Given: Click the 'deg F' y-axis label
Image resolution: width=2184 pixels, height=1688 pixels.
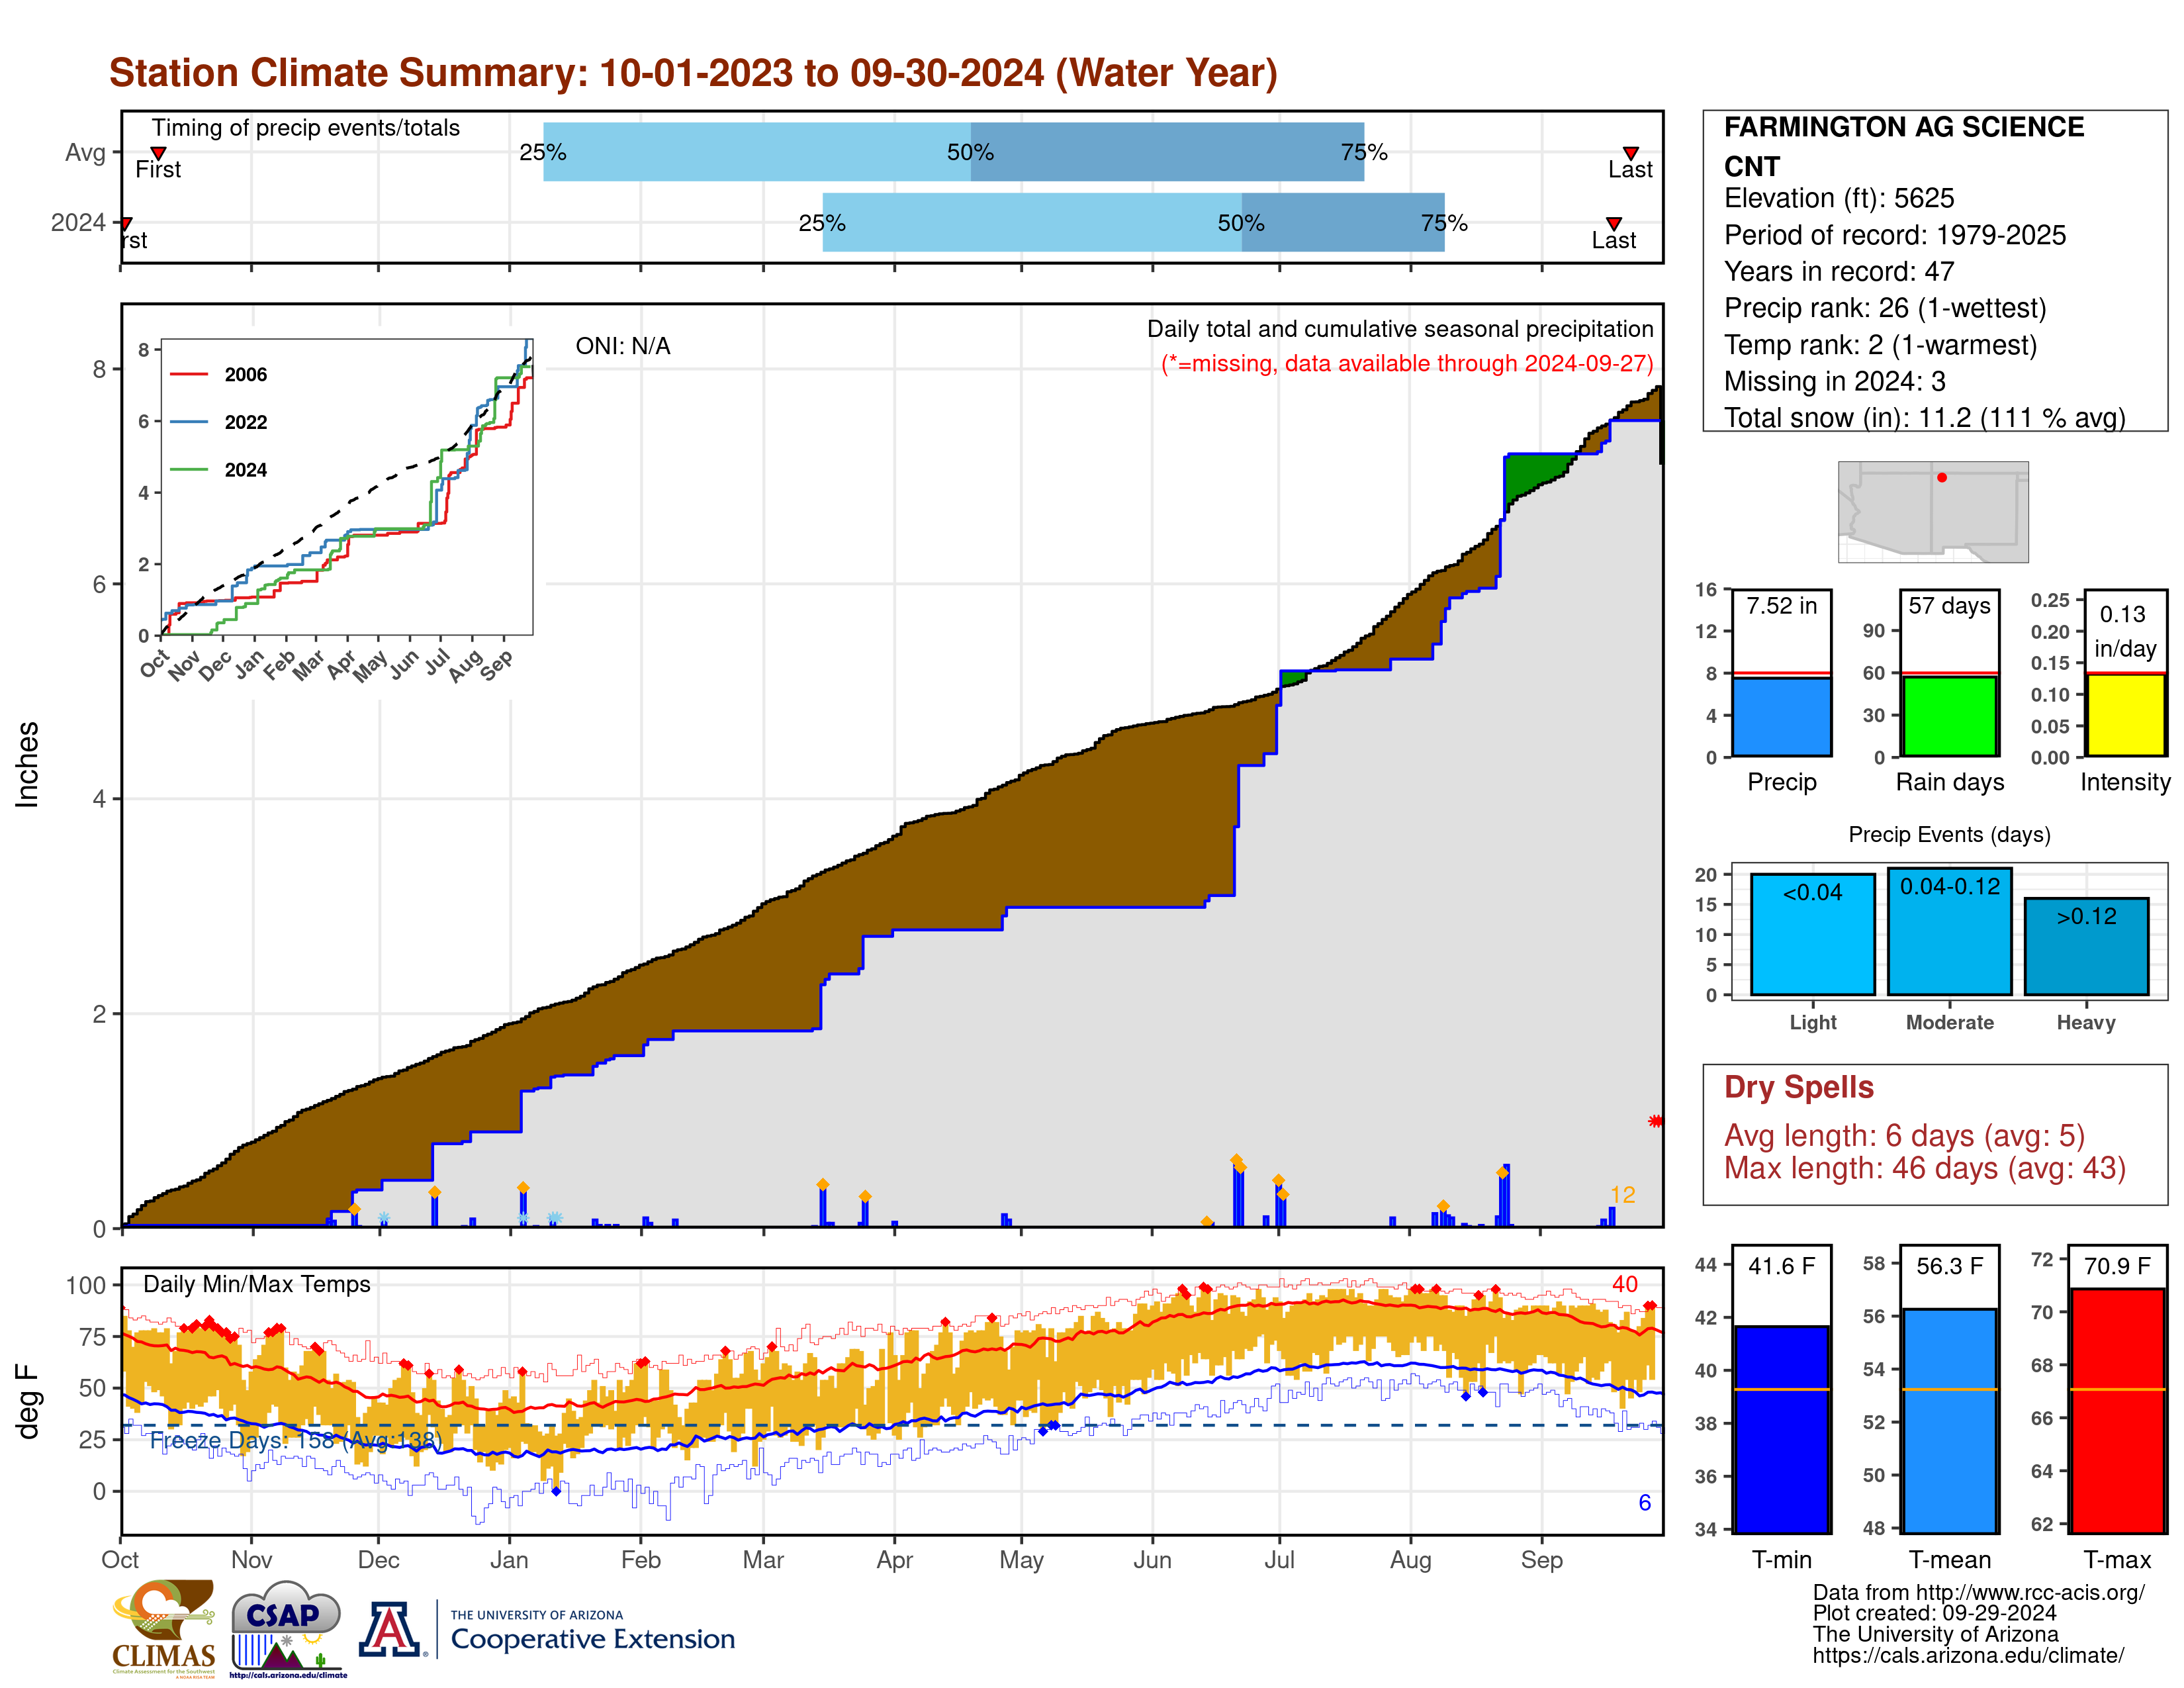Looking at the screenshot, I should pos(27,1402).
